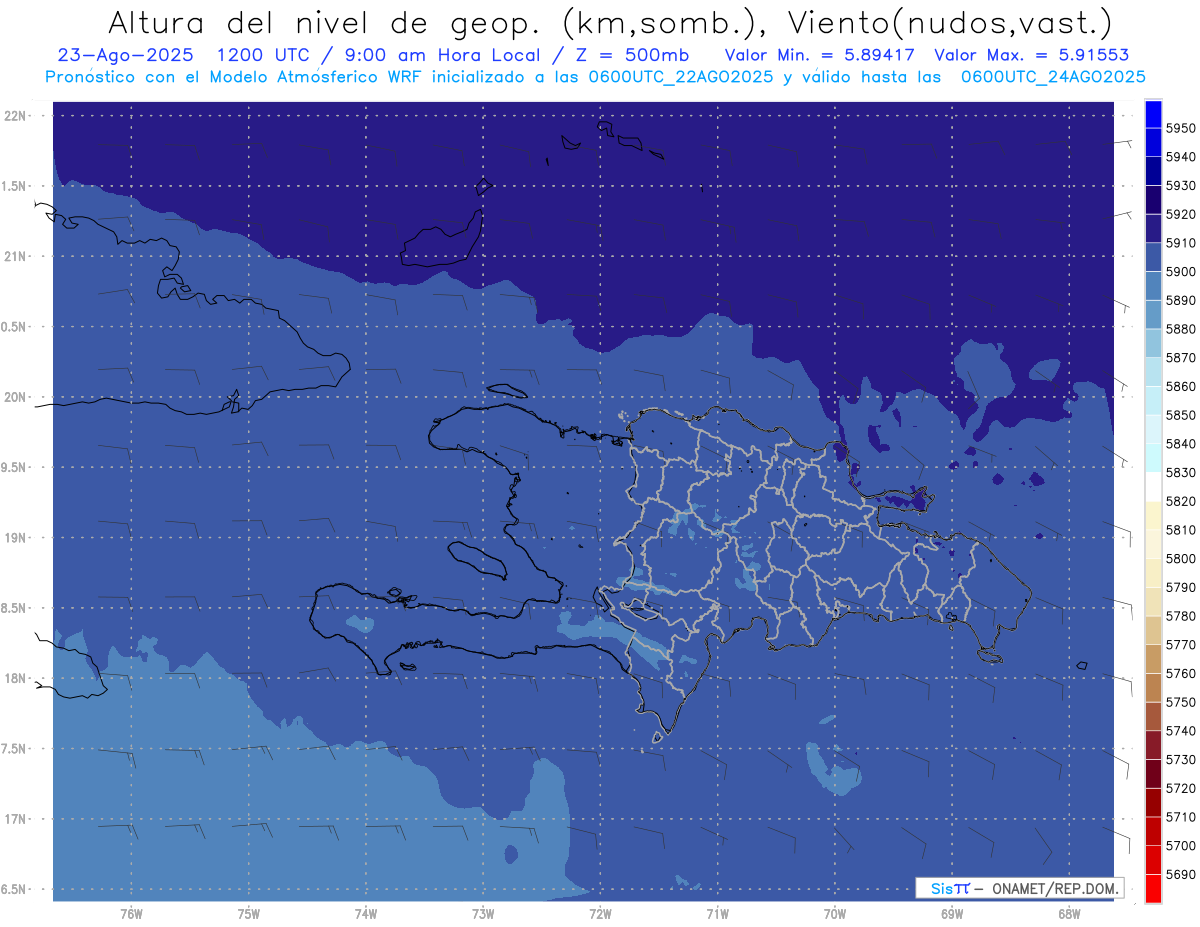Click the 'Valor Max. = 5.91553' text
1200x927 pixels.
click(1032, 55)
